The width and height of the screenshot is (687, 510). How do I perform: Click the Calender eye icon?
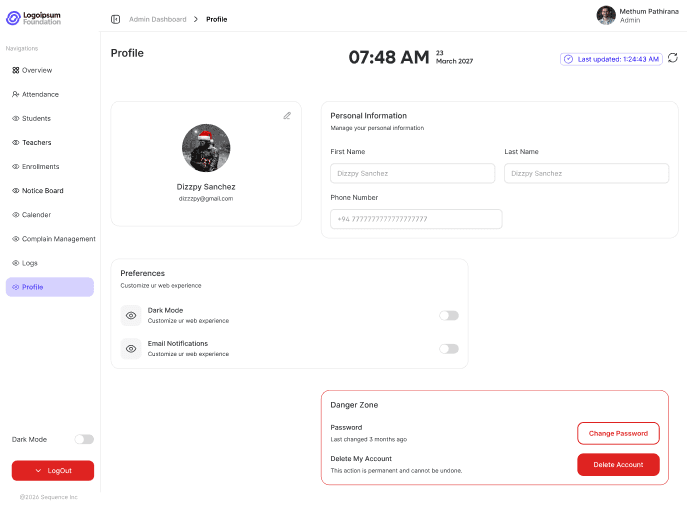point(16,215)
